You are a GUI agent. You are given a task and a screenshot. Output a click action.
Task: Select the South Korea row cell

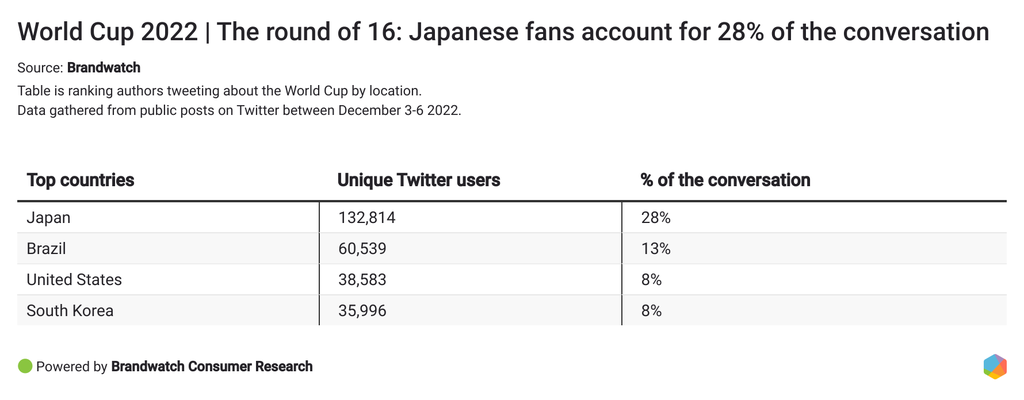(70, 310)
